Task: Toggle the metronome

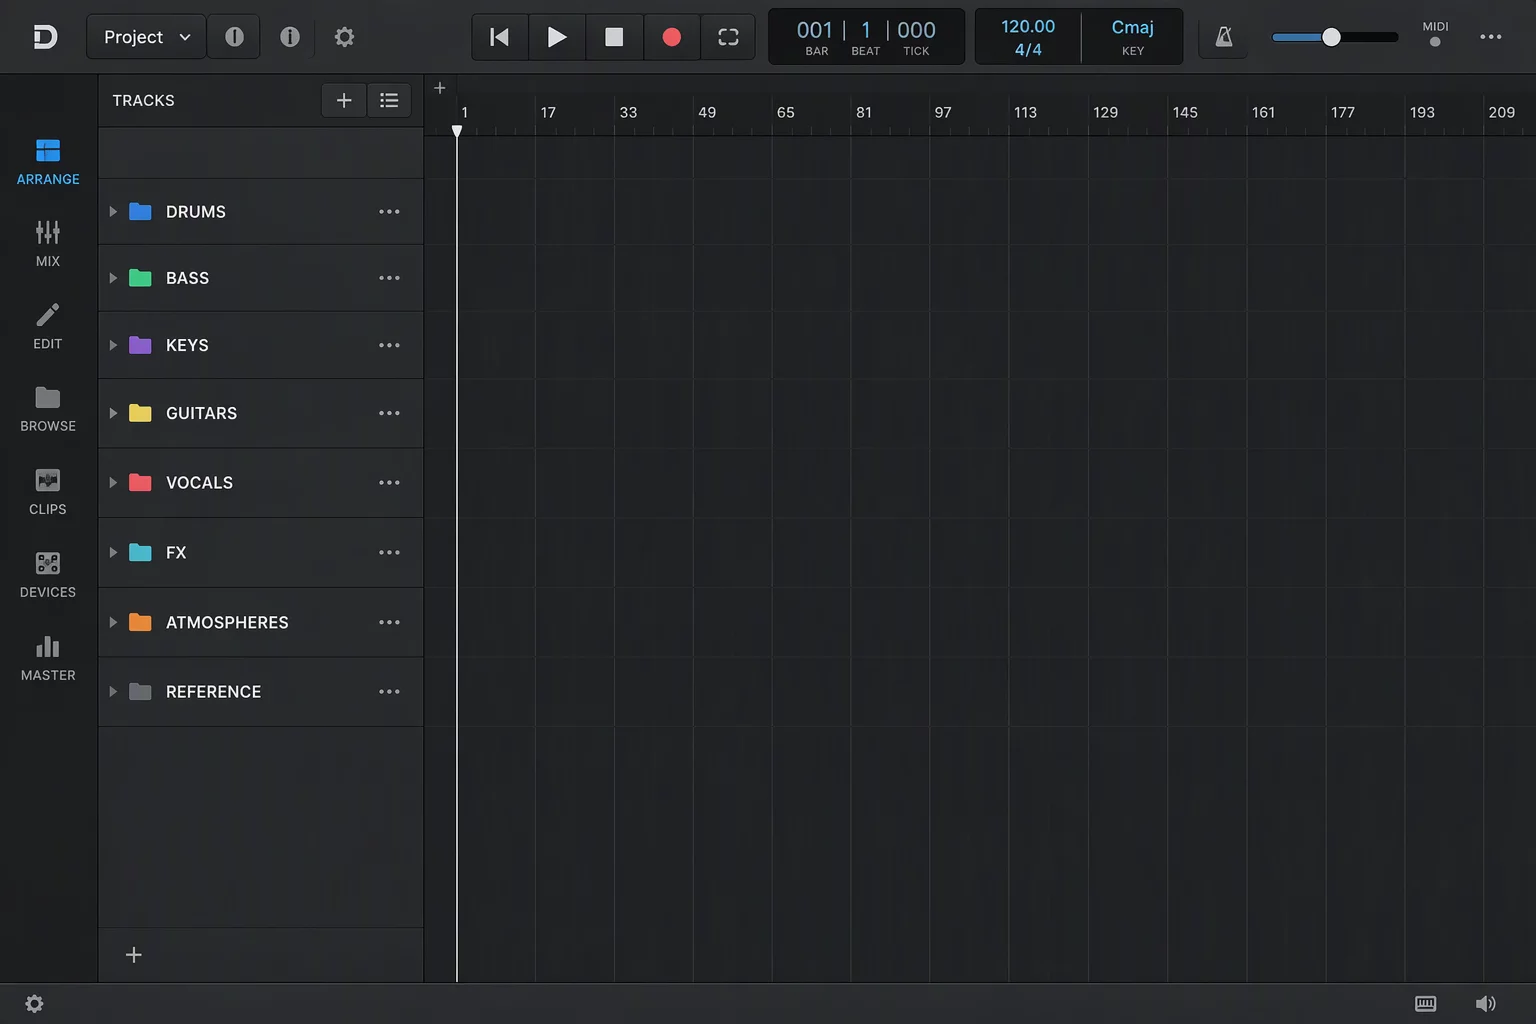Action: pos(1224,37)
